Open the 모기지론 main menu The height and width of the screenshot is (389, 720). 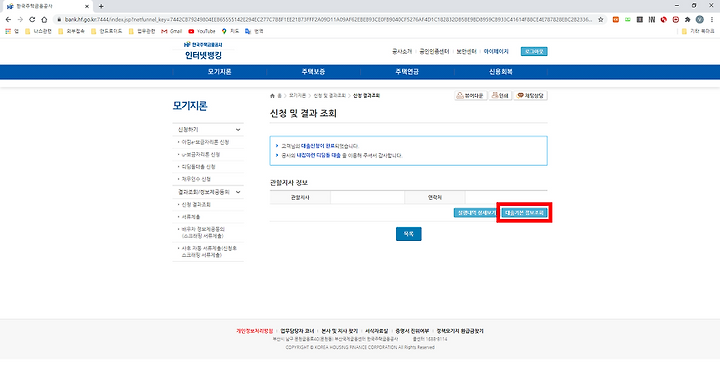coord(219,72)
